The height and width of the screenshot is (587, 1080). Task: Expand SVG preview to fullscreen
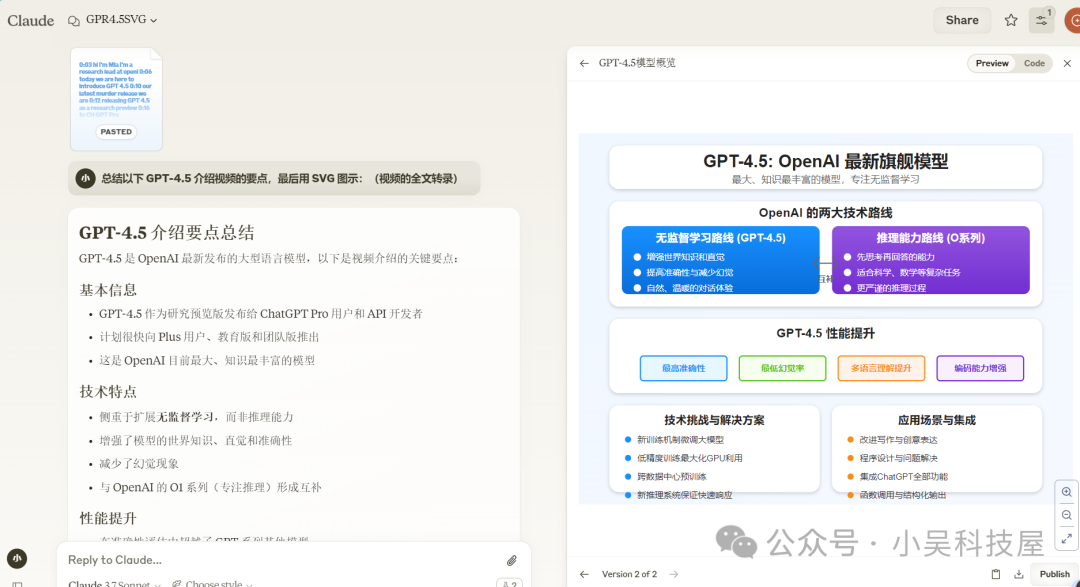[1066, 539]
